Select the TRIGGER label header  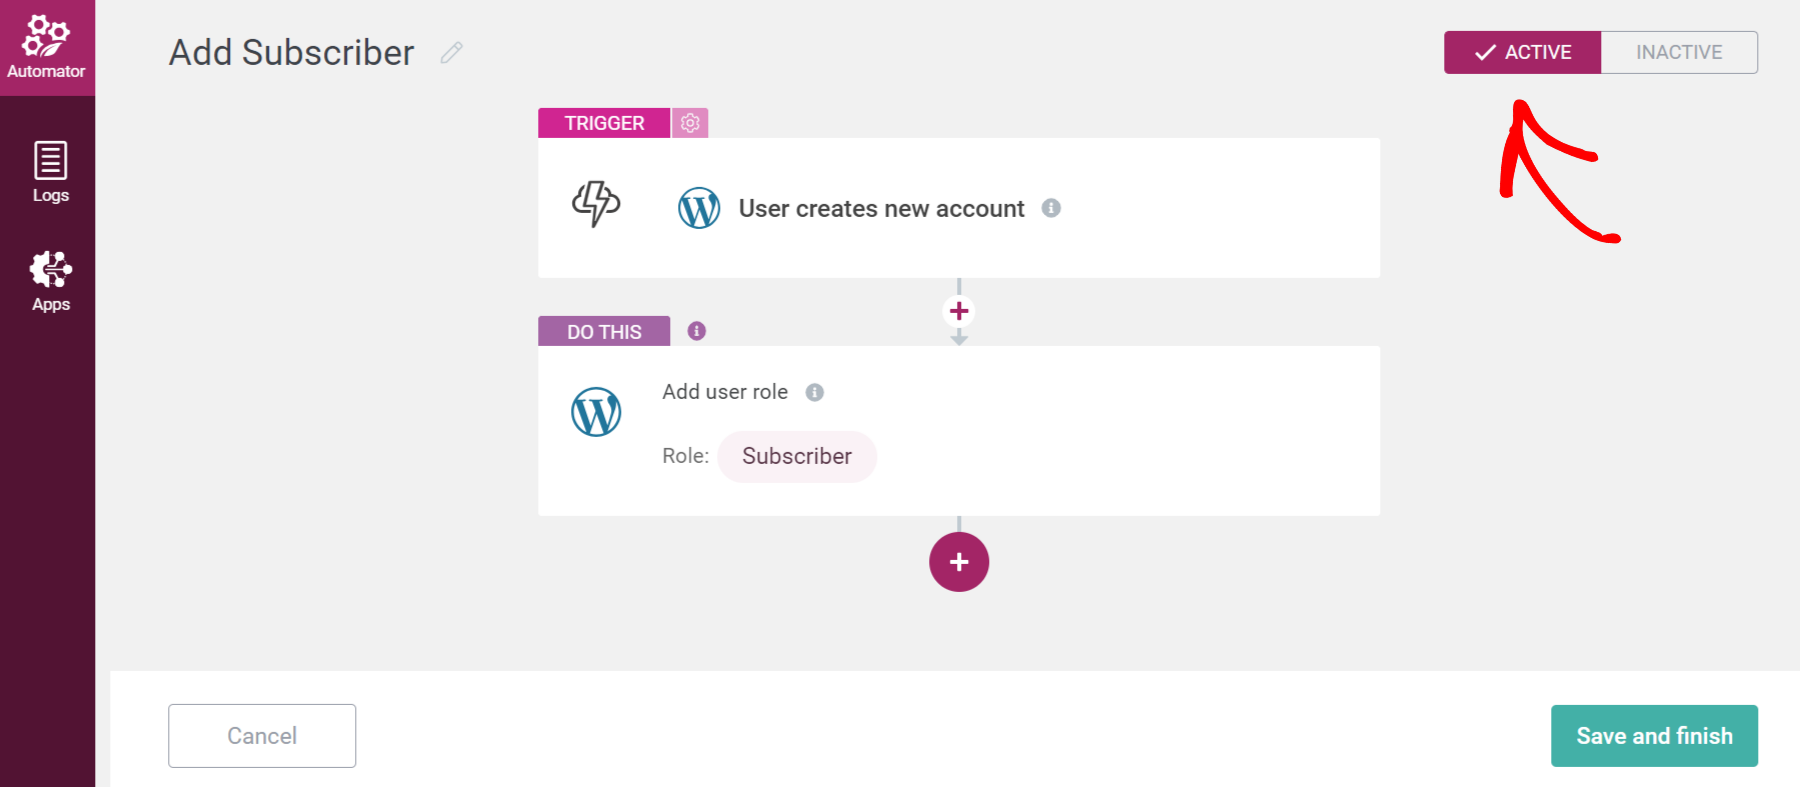604,122
